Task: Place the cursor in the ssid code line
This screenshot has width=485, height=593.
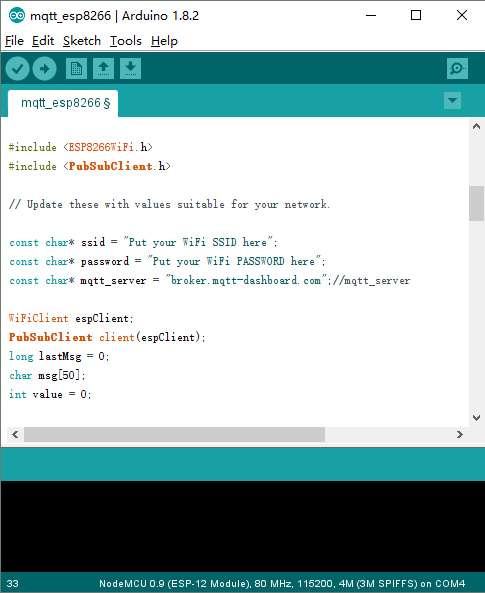Action: click(x=143, y=242)
